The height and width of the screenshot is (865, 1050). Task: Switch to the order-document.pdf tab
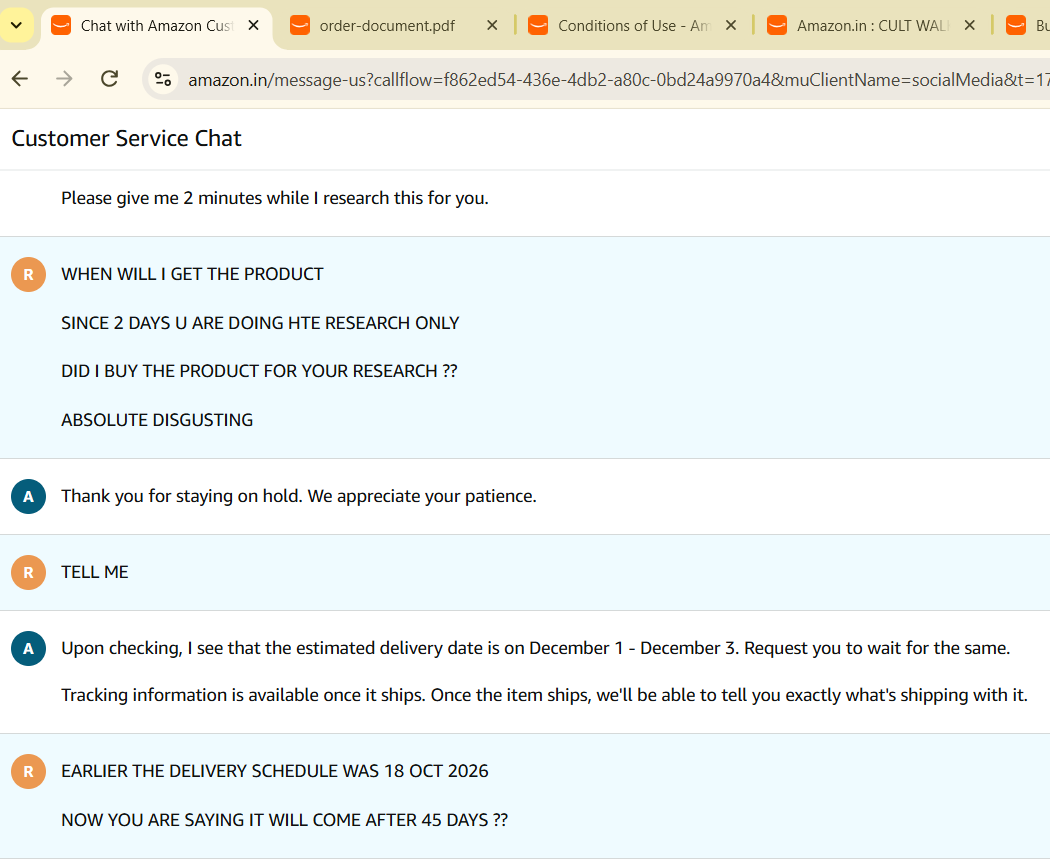pos(394,25)
